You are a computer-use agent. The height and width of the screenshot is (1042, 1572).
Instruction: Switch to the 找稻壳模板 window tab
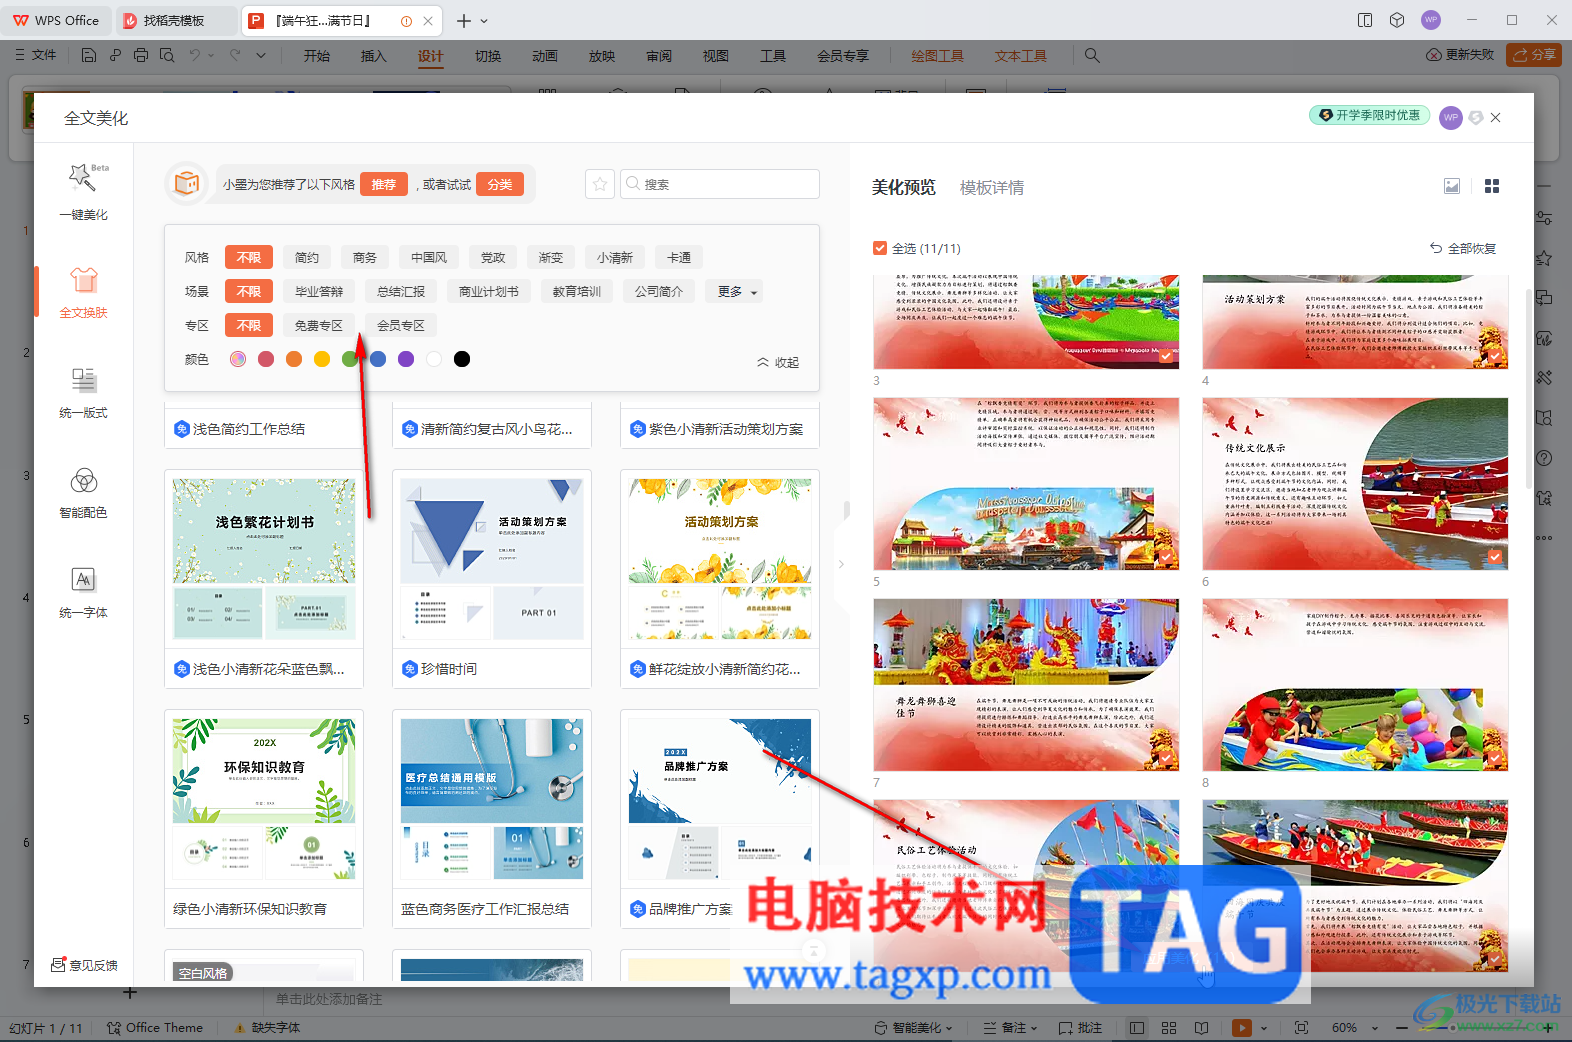[x=174, y=20]
